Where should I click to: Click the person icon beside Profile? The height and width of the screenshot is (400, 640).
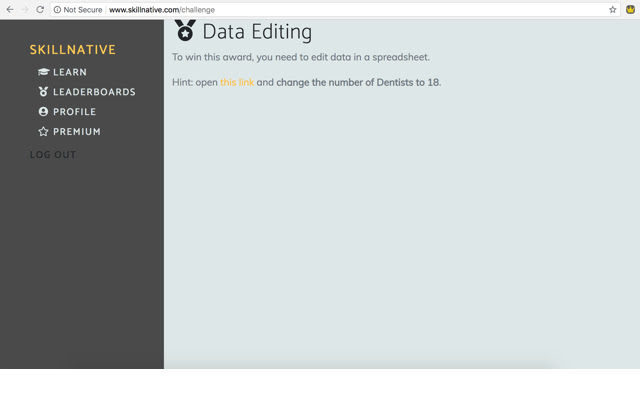(x=43, y=111)
